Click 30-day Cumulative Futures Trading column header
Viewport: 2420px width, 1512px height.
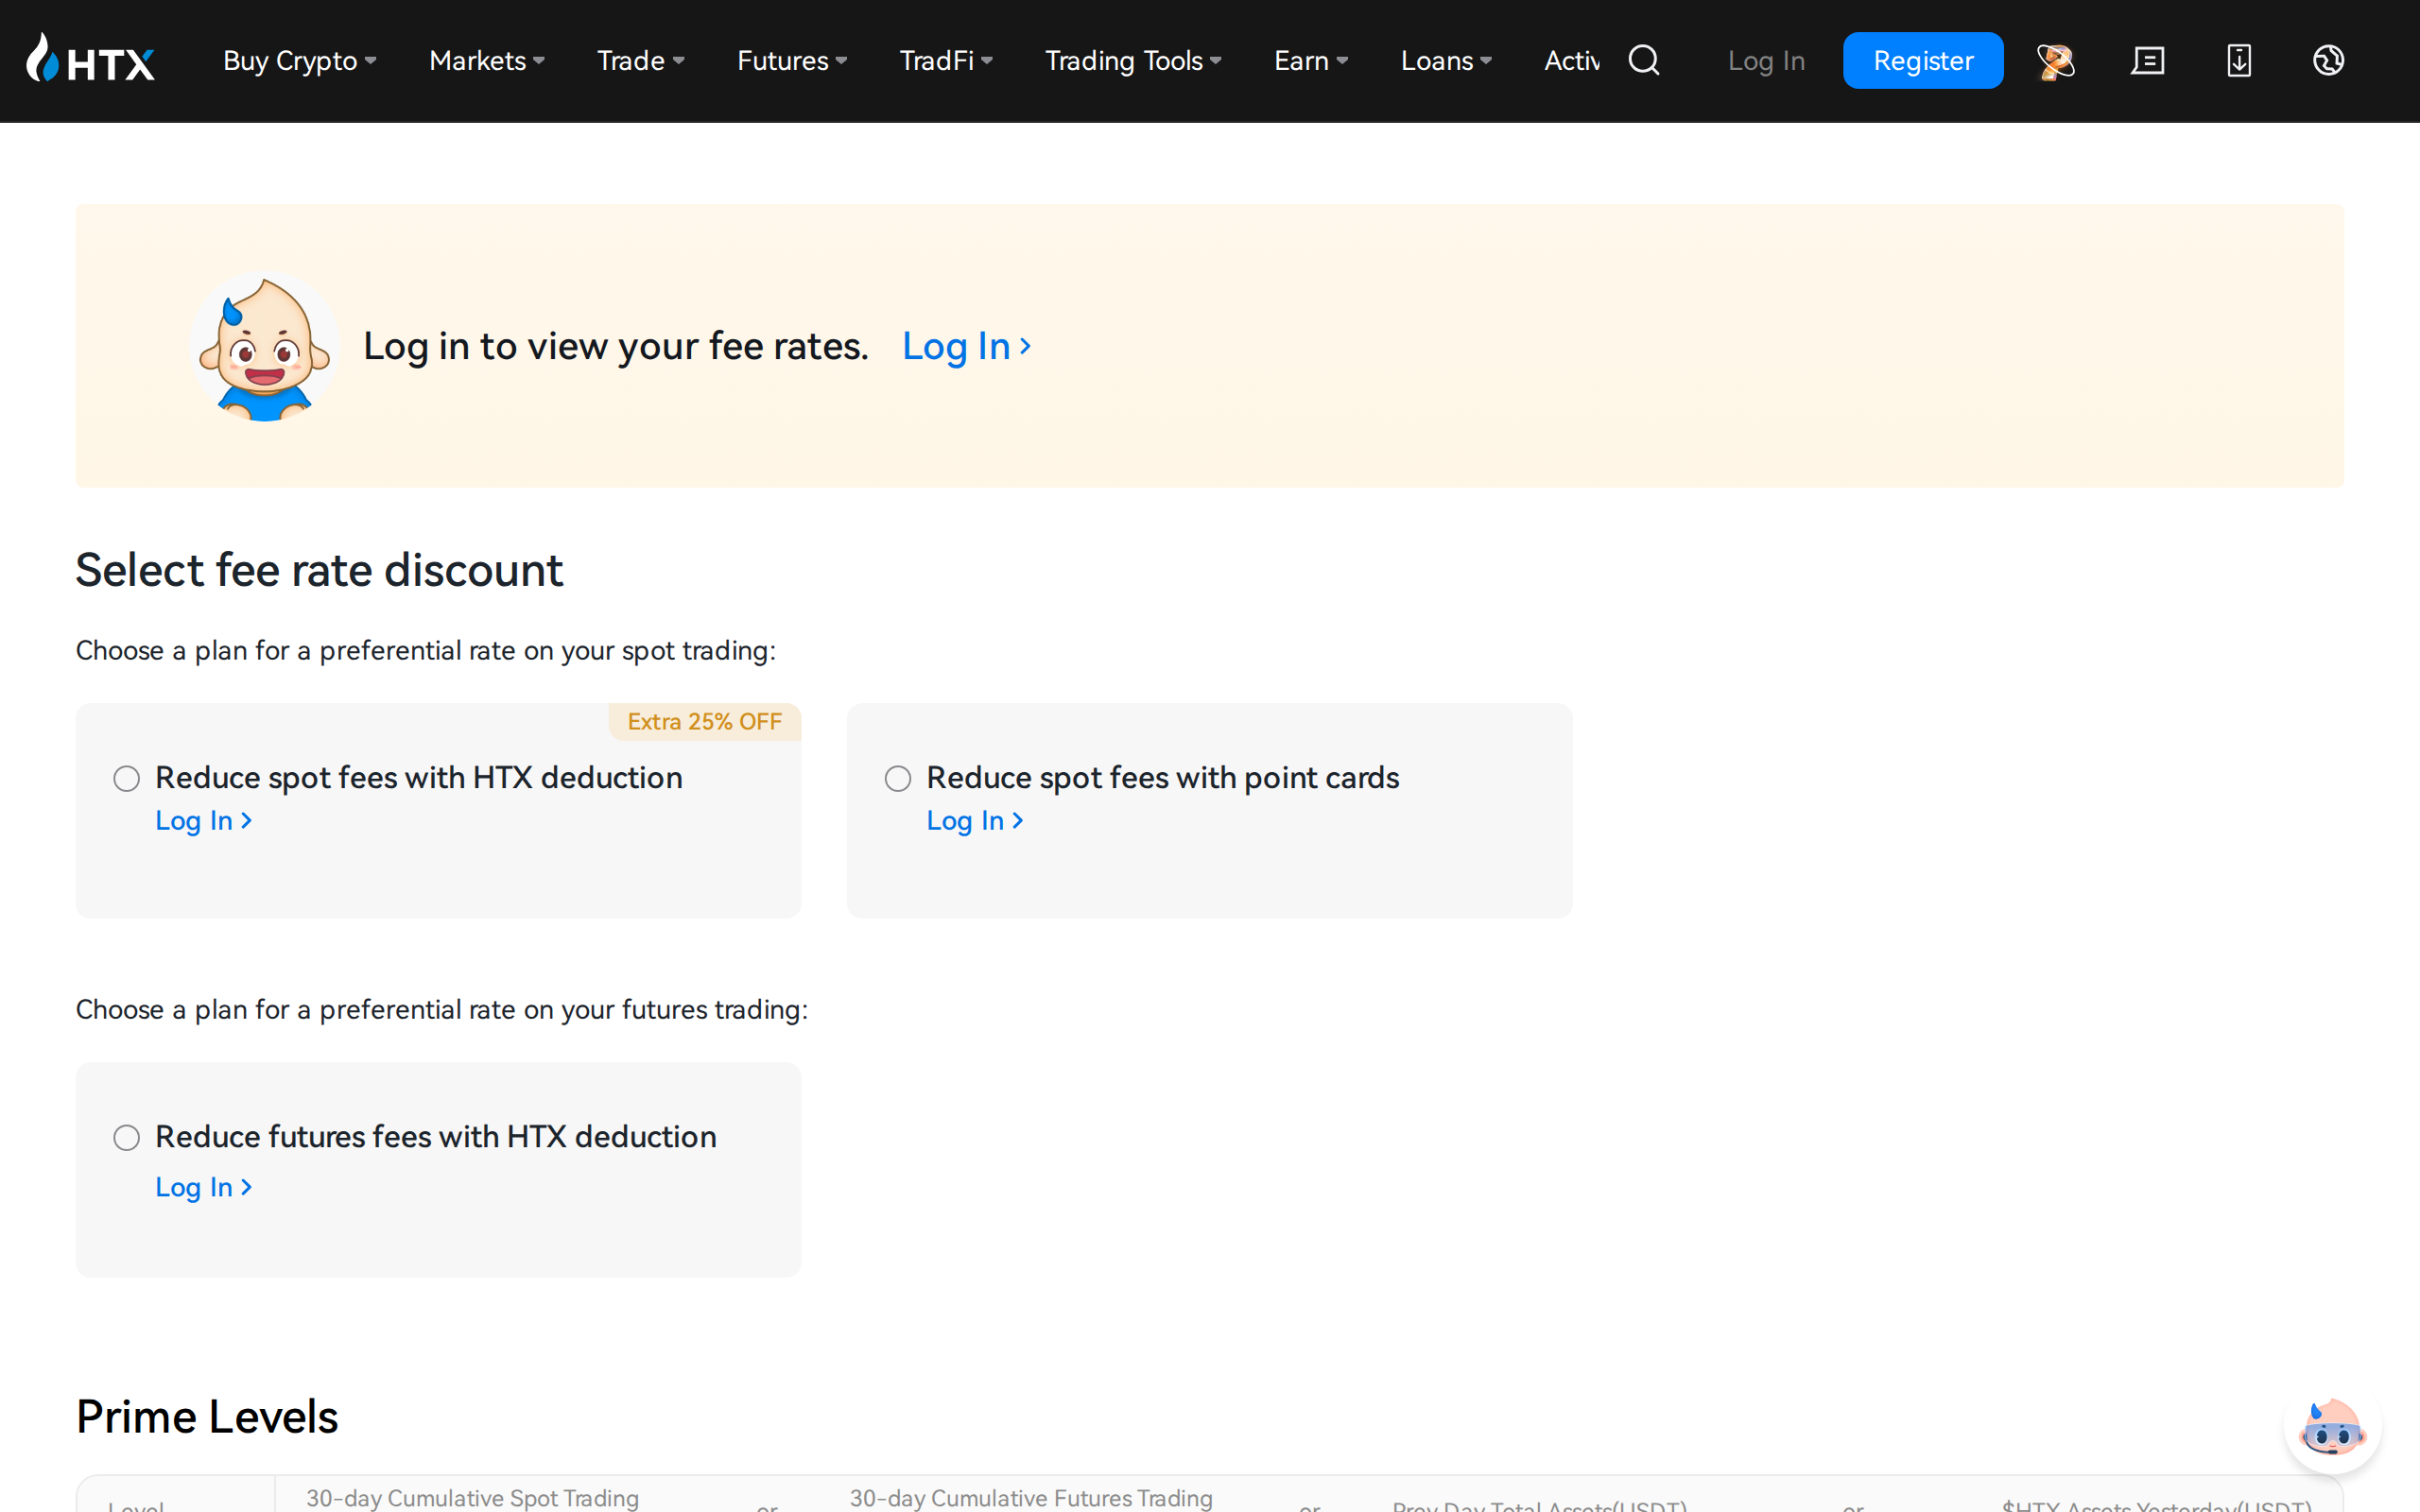pos(1031,1498)
